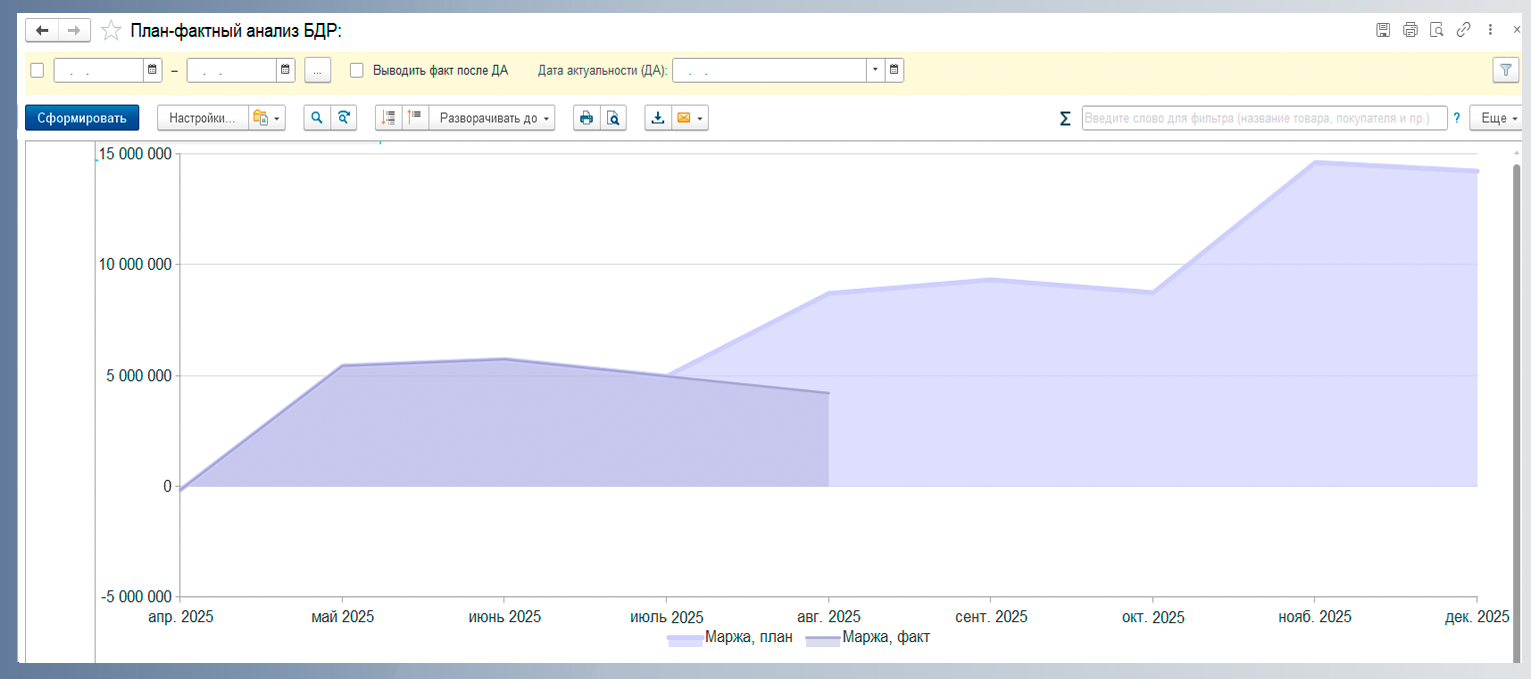Click the Маржа, факт legend swatch

(x=823, y=640)
